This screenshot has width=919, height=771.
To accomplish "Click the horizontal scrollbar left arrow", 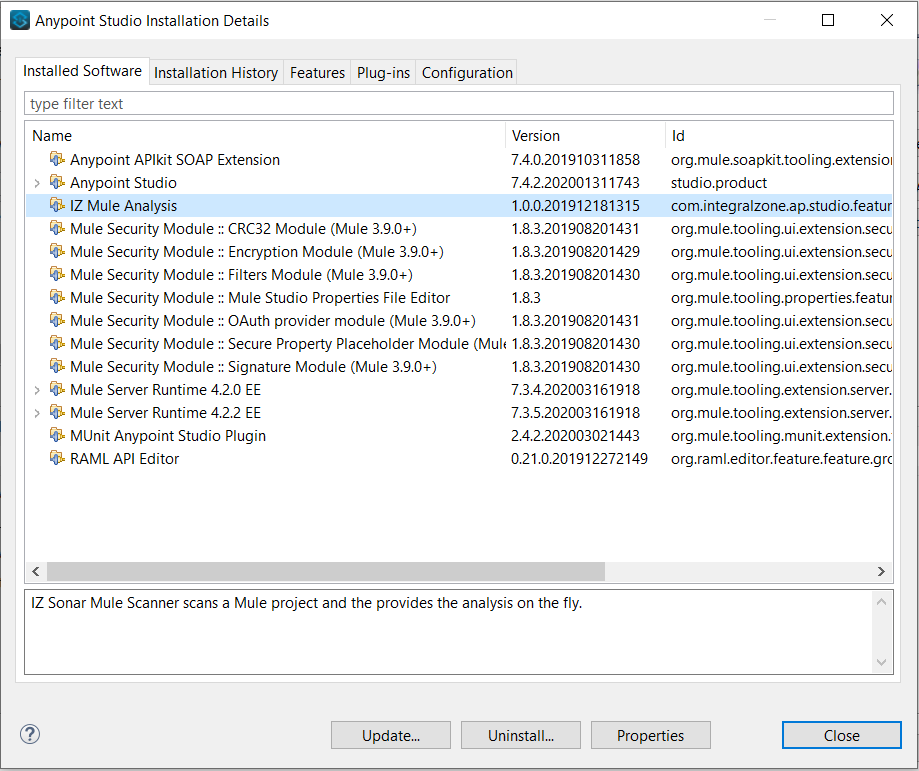I will [36, 571].
